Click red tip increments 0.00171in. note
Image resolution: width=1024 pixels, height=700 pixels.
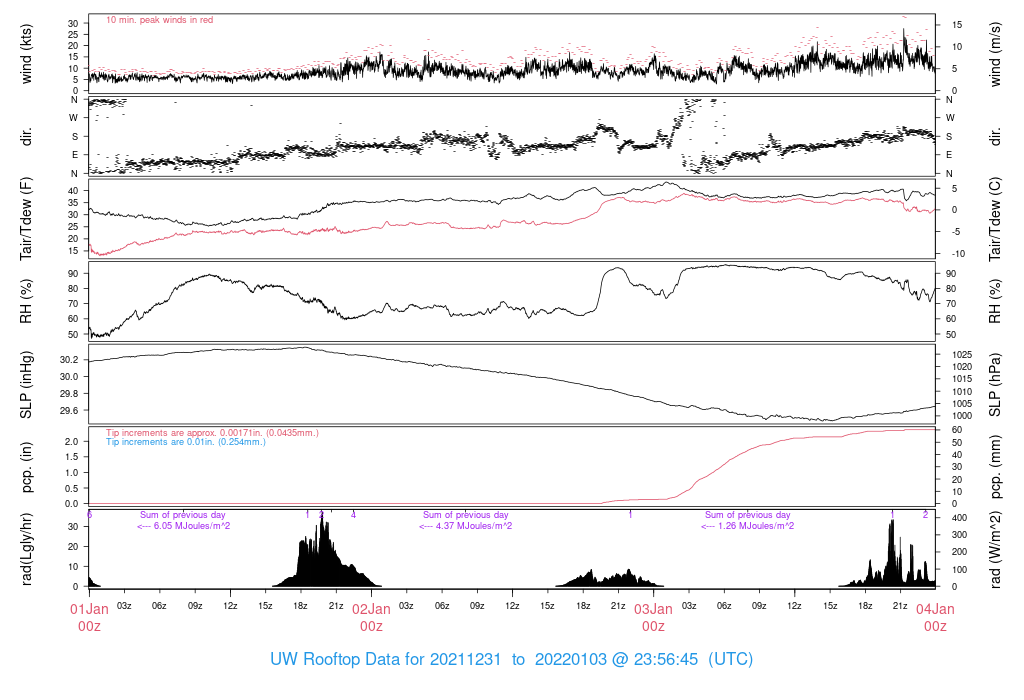212,433
